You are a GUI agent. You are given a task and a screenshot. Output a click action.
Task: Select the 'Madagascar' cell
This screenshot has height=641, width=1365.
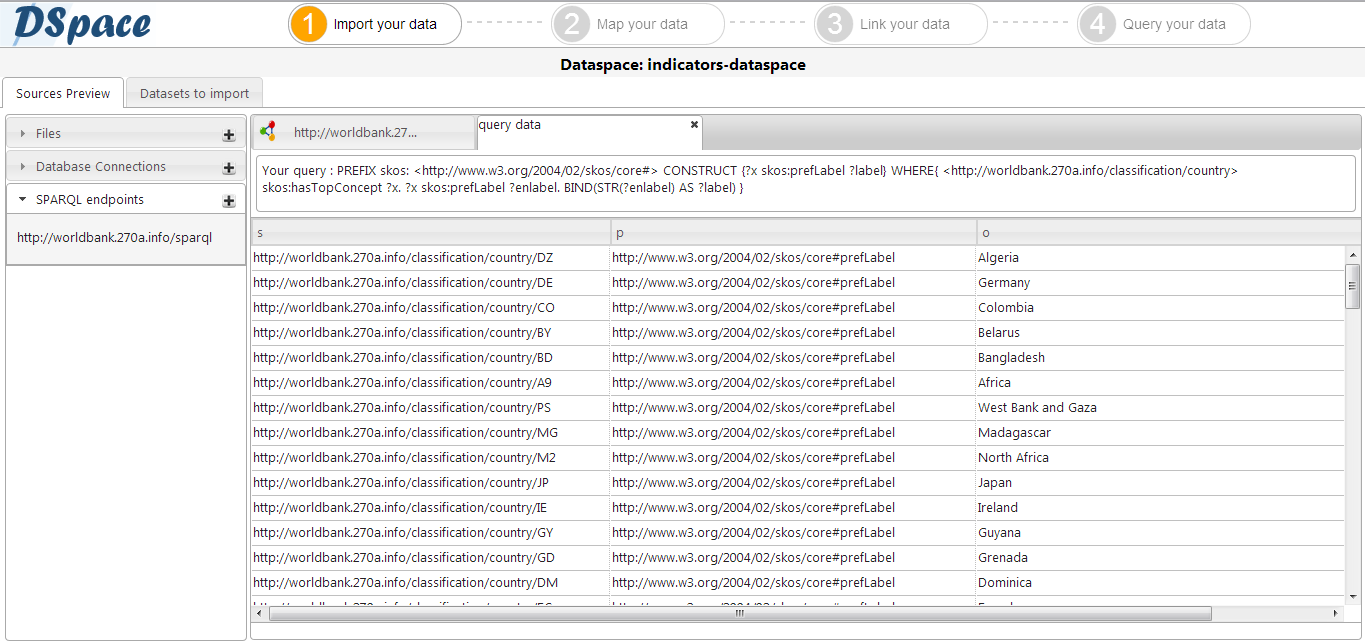[x=1160, y=433]
